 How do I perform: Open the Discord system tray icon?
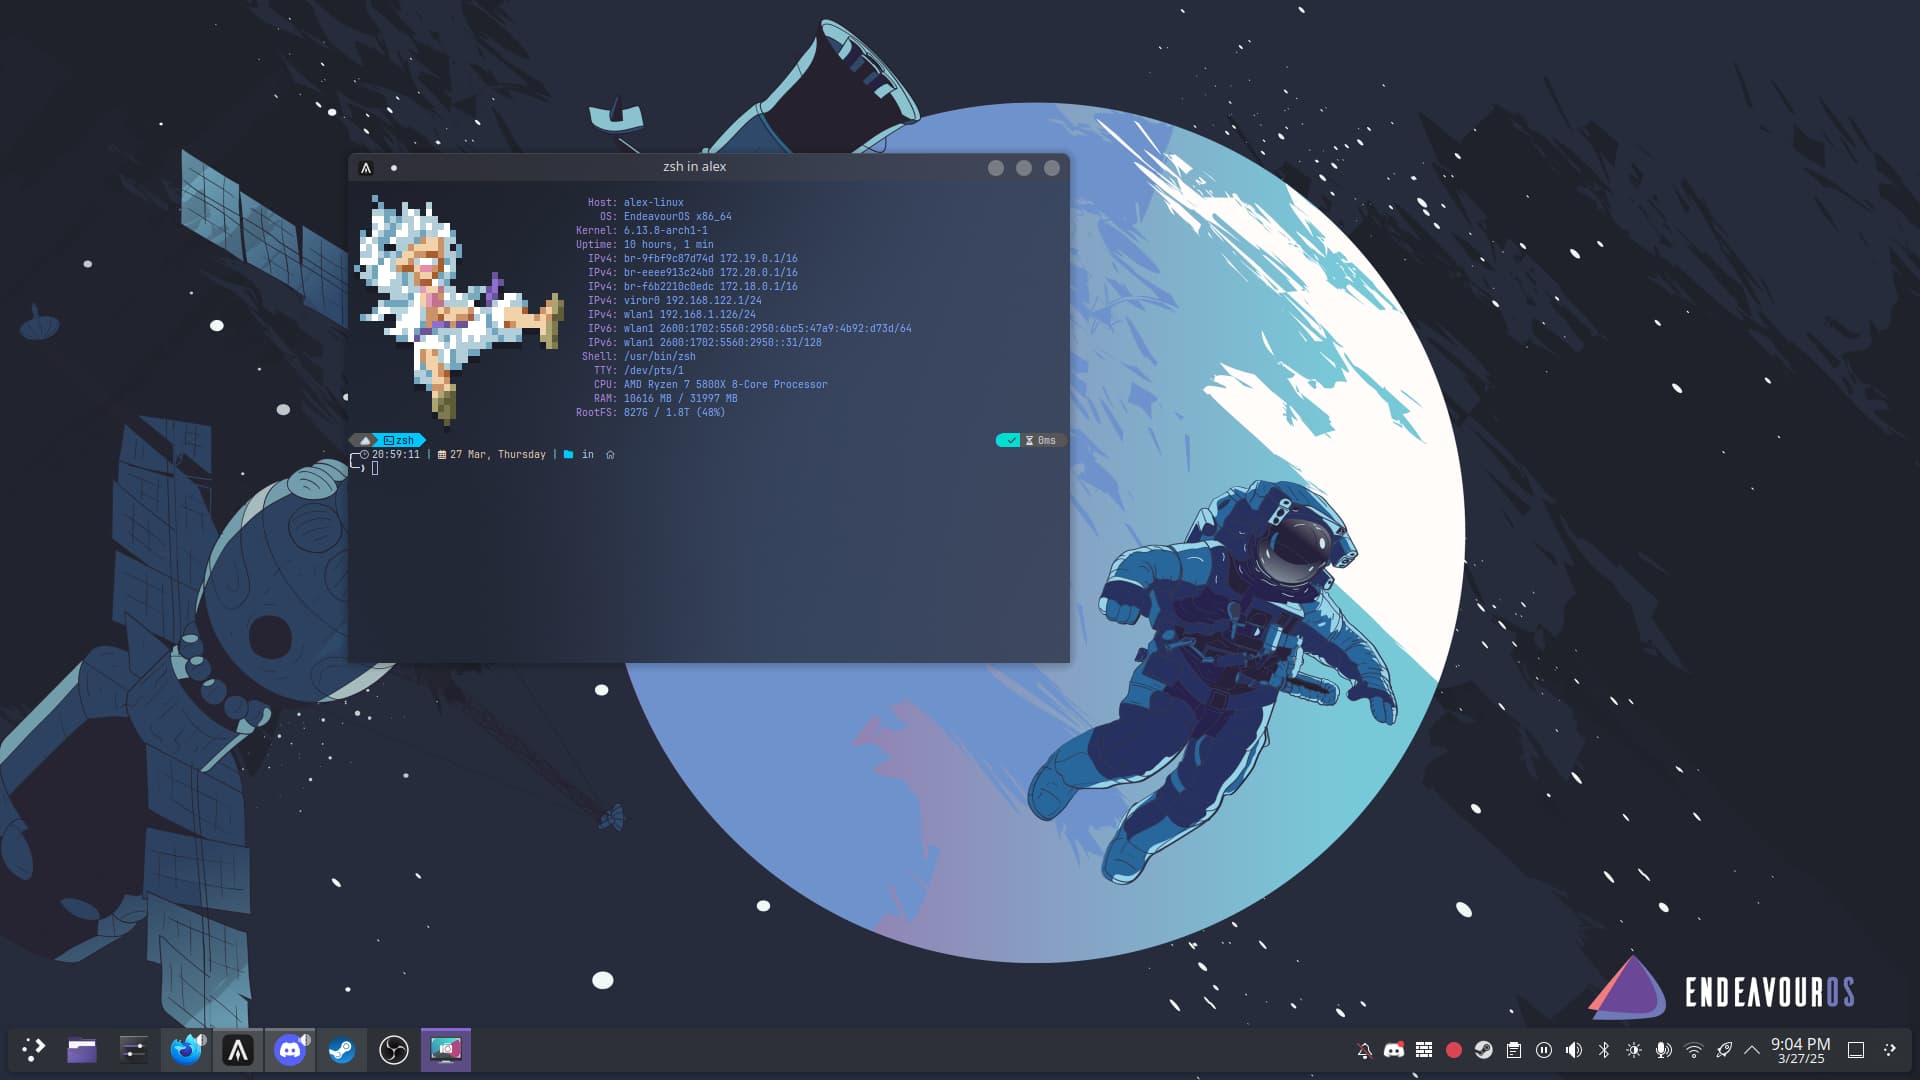1394,1050
